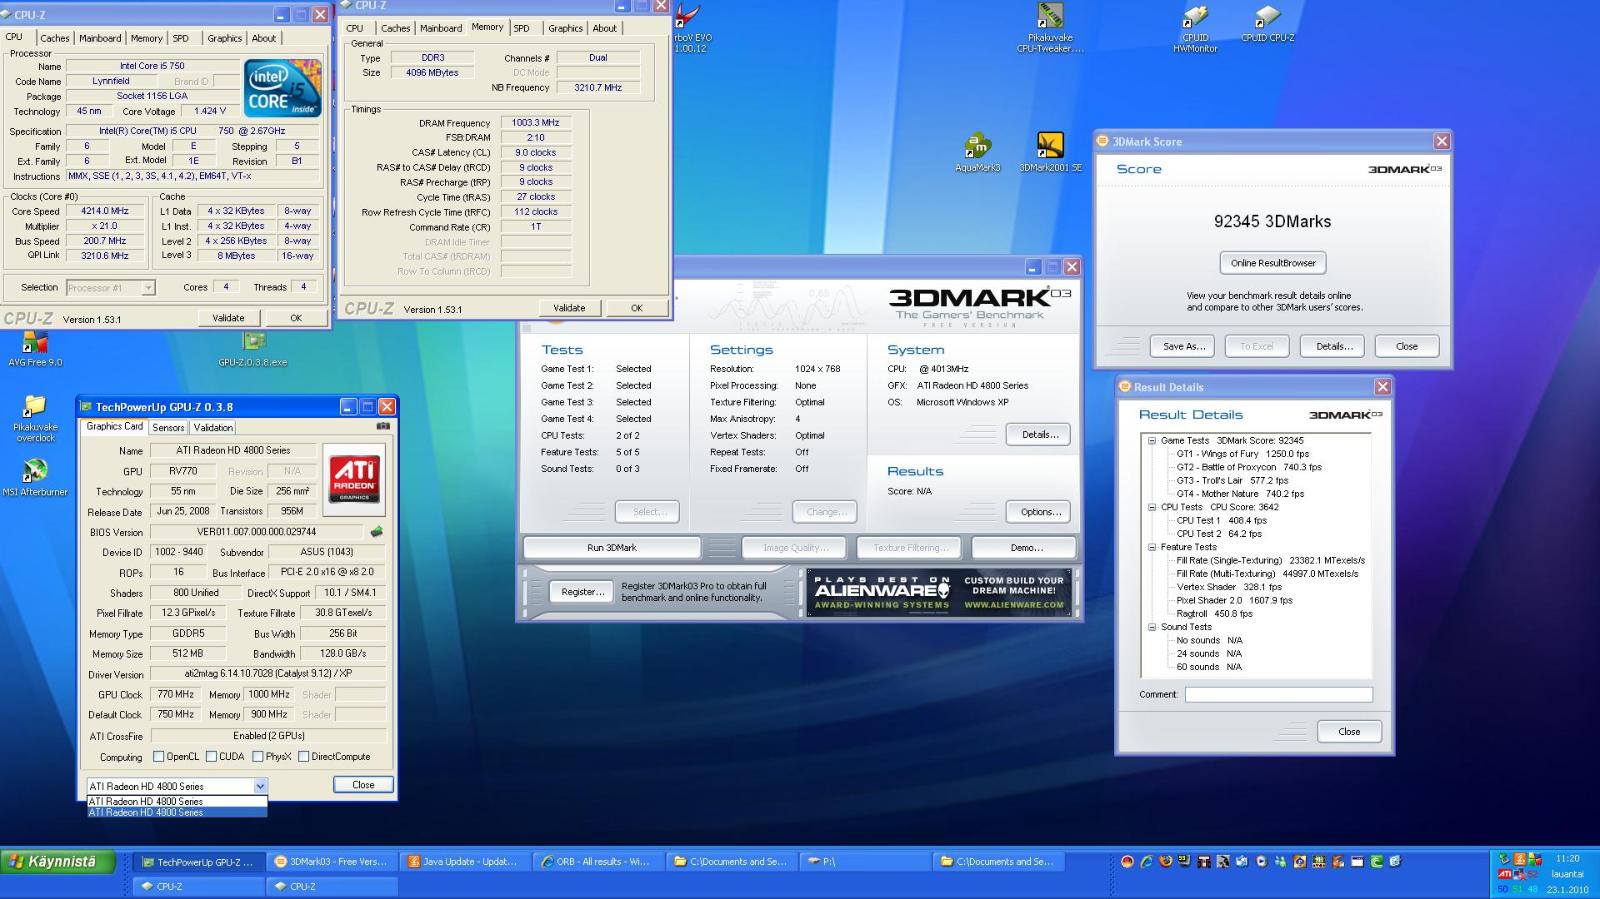Click the green C quick launch icon
This screenshot has height=899, width=1600.
(x=1377, y=861)
